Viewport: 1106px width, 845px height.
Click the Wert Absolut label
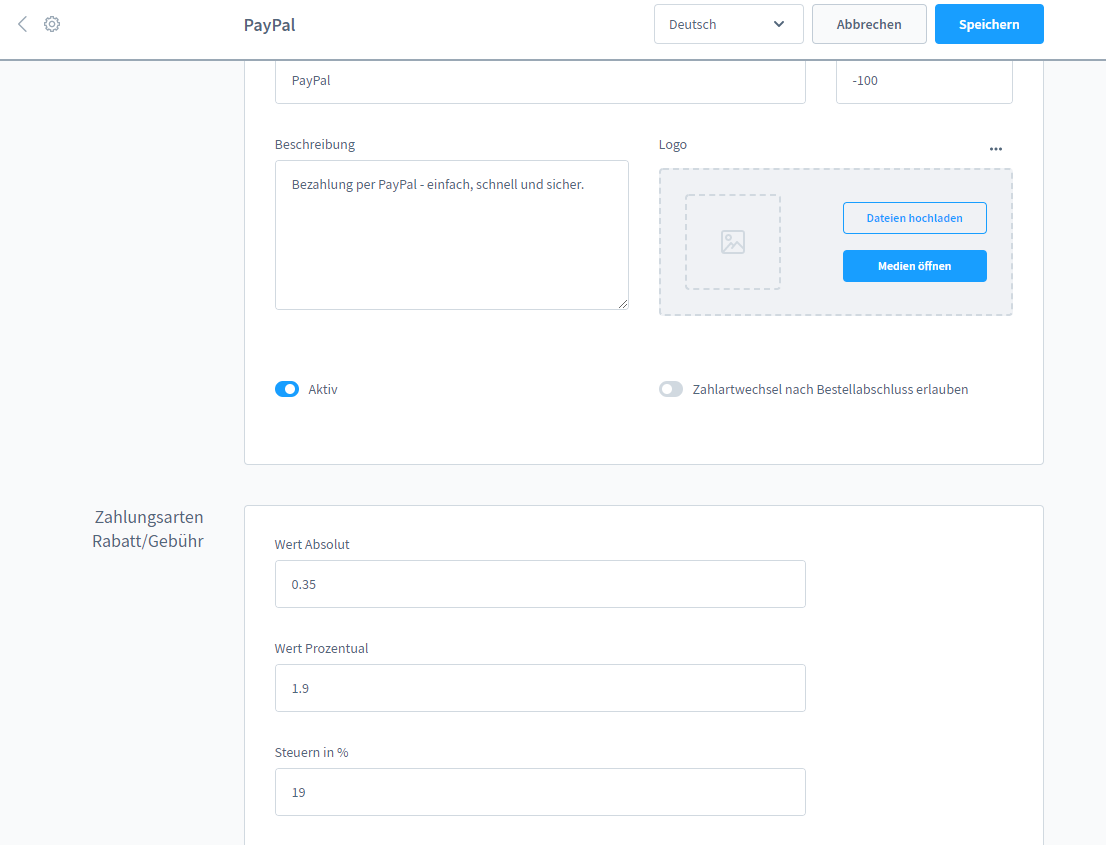312,545
